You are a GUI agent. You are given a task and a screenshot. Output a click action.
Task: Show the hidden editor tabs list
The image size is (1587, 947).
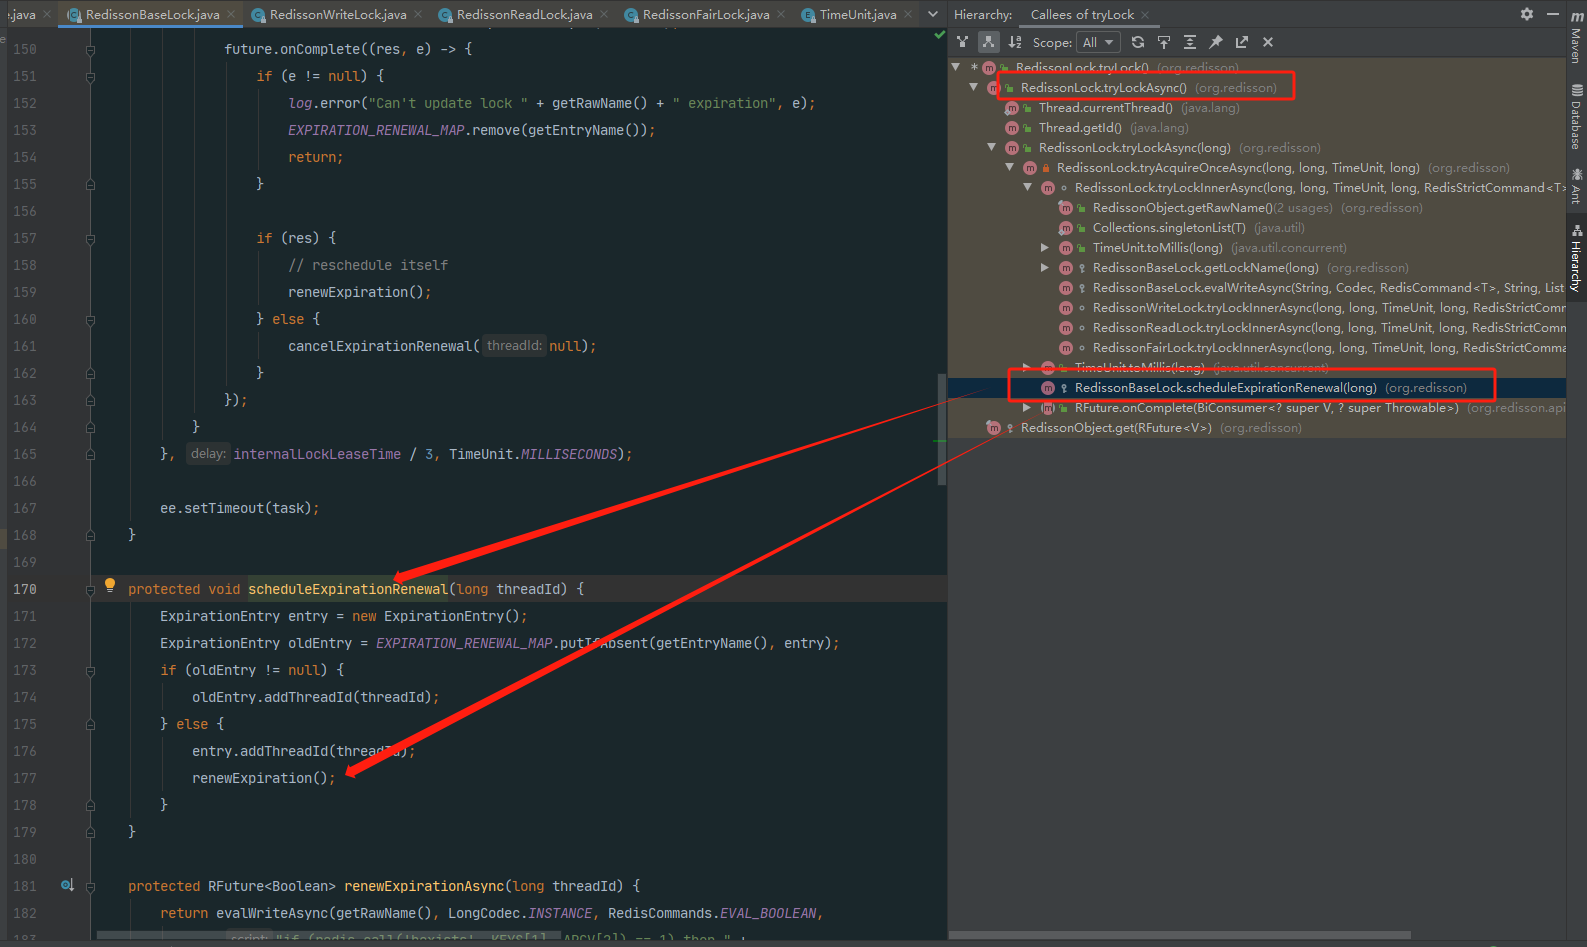[933, 14]
